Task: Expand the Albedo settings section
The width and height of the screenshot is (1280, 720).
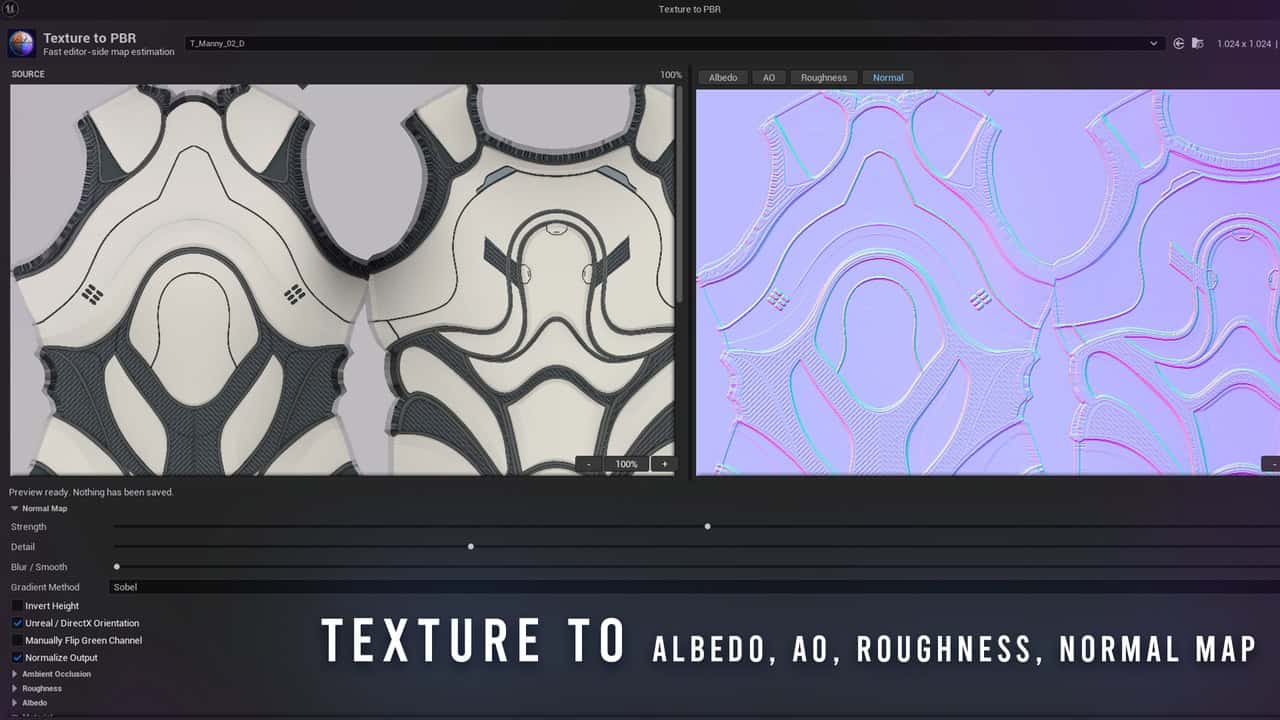Action: [x=15, y=703]
